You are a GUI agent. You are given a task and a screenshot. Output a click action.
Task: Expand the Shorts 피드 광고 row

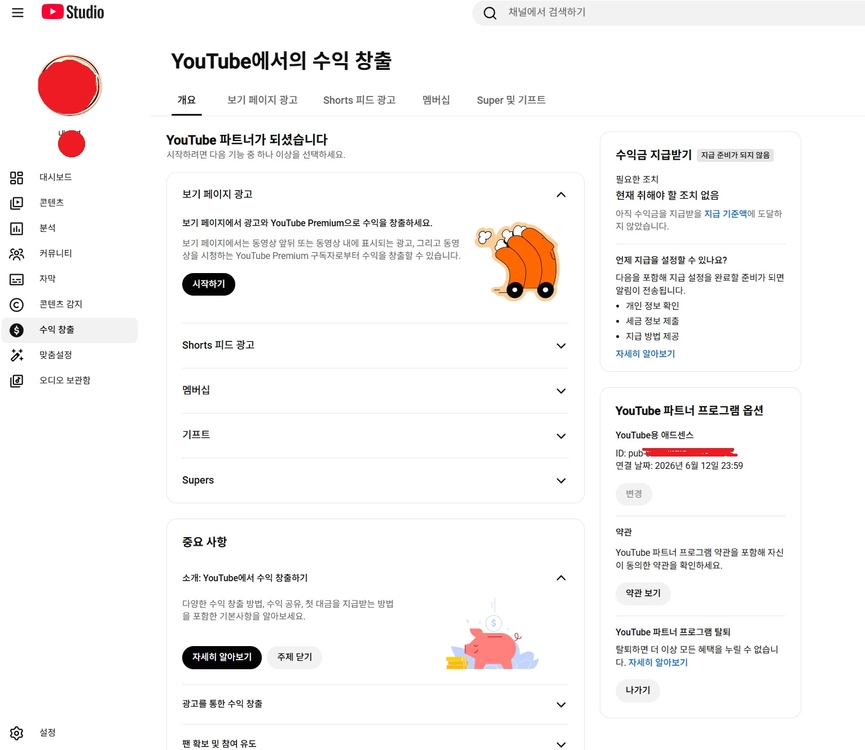375,345
